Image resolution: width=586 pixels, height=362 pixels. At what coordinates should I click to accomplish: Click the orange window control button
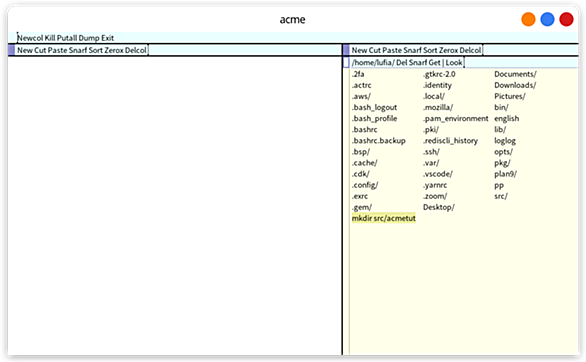pos(528,19)
